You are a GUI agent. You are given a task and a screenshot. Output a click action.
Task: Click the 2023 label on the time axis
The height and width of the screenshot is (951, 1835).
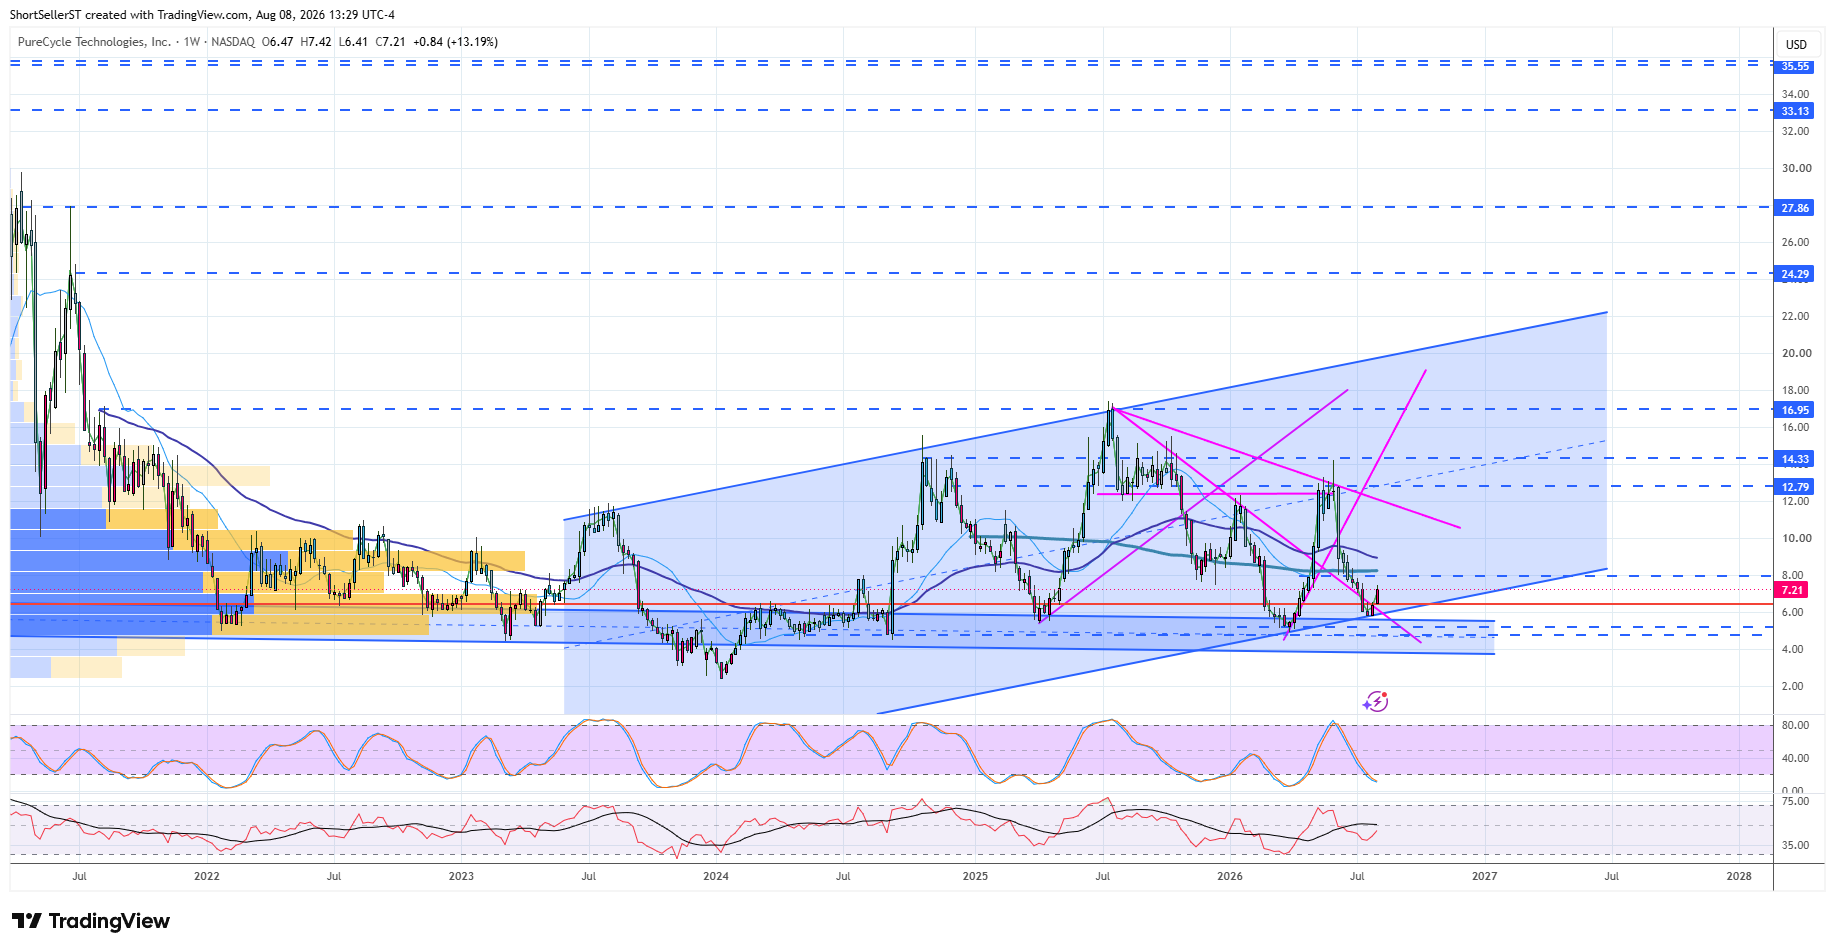pos(461,876)
